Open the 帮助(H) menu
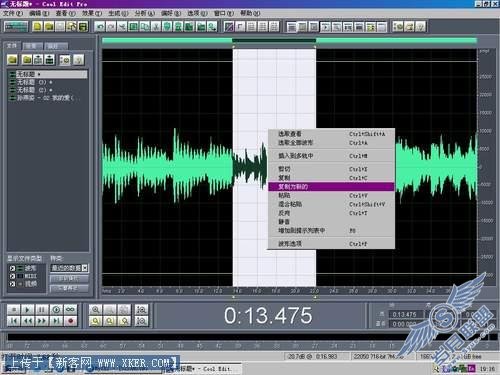Screen dimensions: 500x375 coord(250,13)
